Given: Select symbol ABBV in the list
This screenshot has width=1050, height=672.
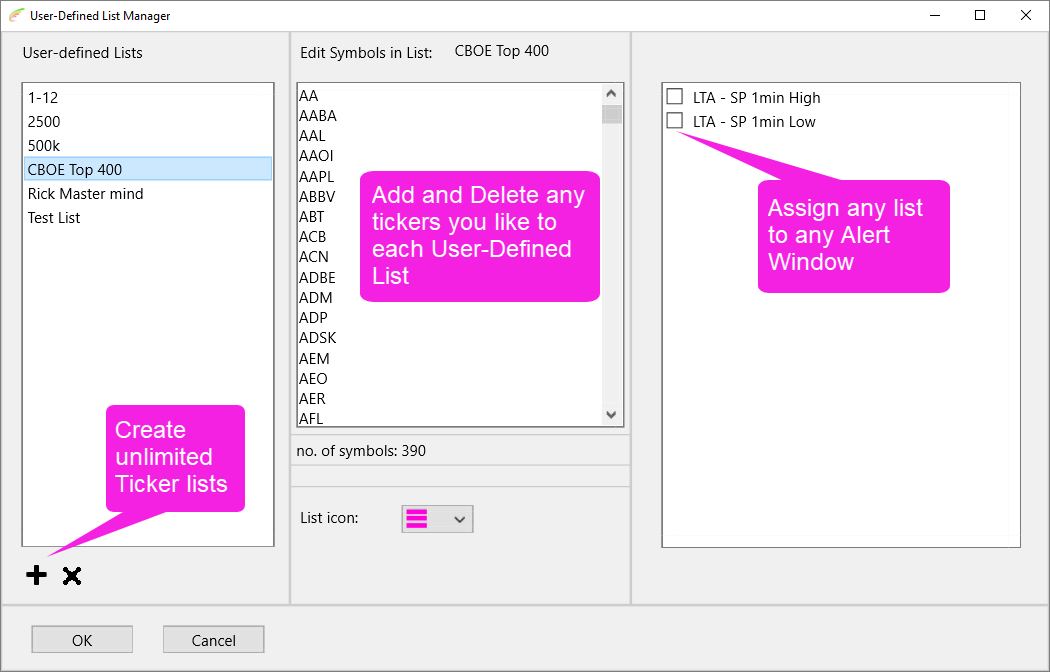Looking at the screenshot, I should [450, 197].
